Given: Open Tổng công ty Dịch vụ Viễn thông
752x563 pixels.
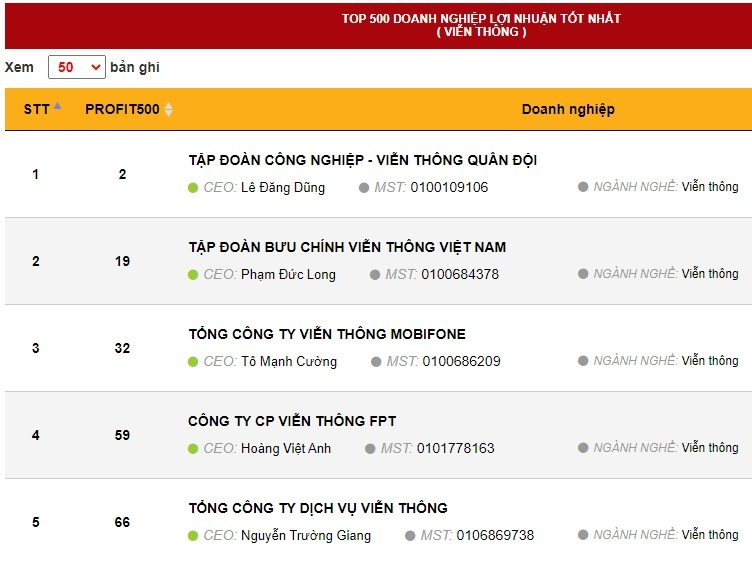Looking at the screenshot, I should 317,508.
